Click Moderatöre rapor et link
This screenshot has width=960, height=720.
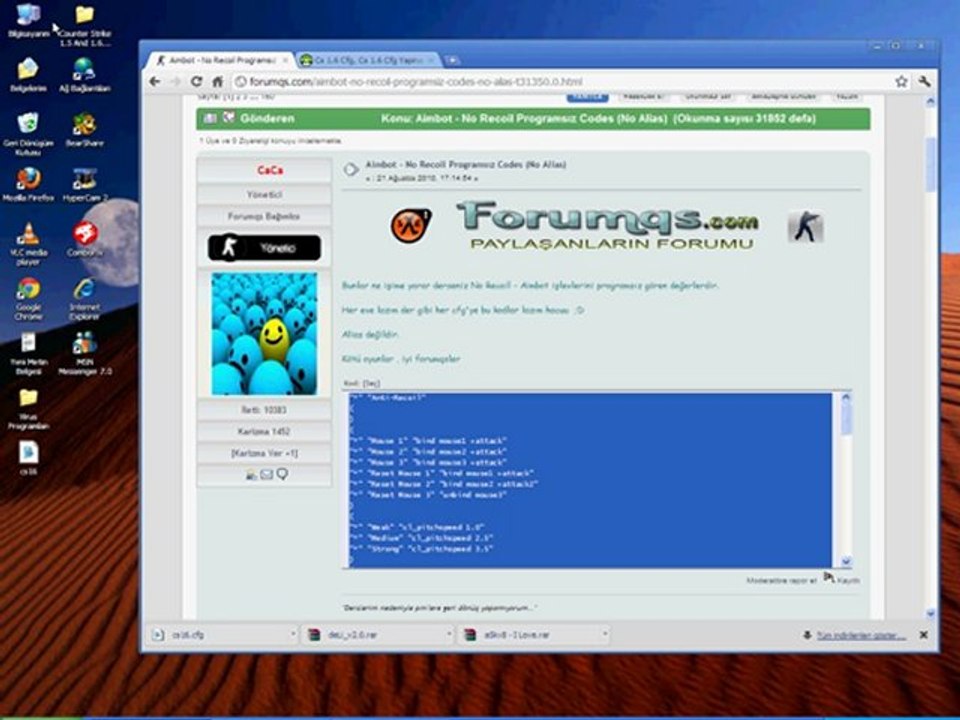pyautogui.click(x=781, y=580)
